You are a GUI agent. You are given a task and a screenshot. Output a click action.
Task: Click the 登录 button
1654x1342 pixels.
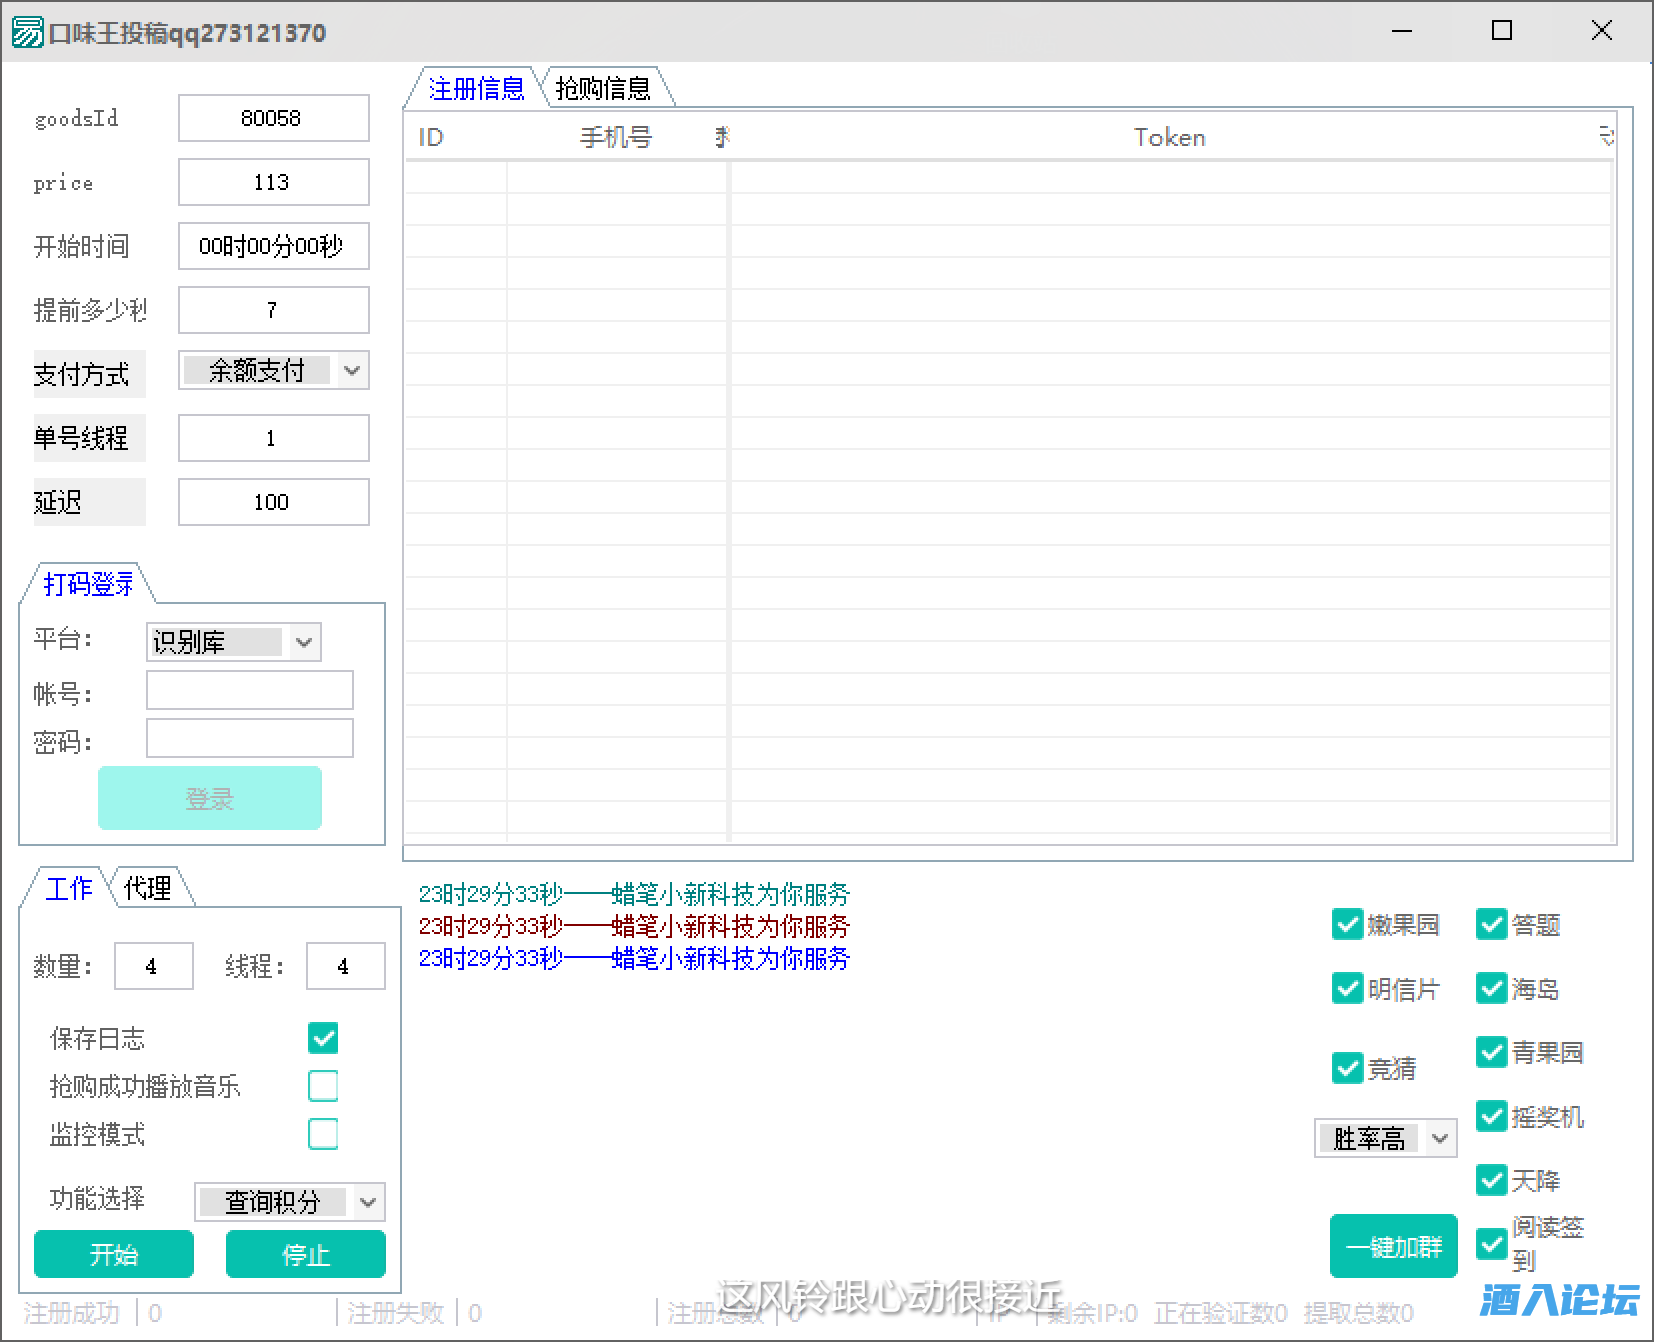(x=210, y=798)
